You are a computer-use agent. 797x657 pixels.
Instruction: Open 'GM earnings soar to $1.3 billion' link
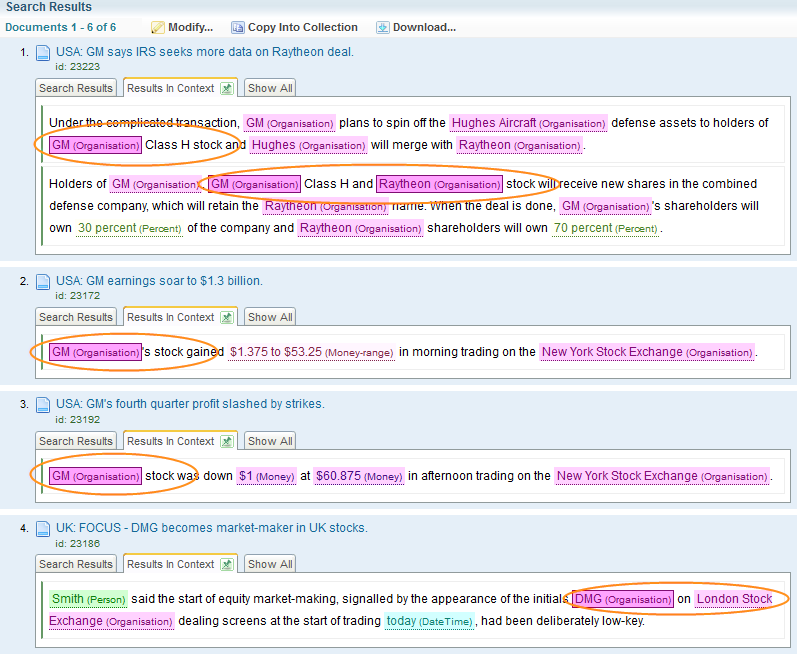[x=159, y=281]
